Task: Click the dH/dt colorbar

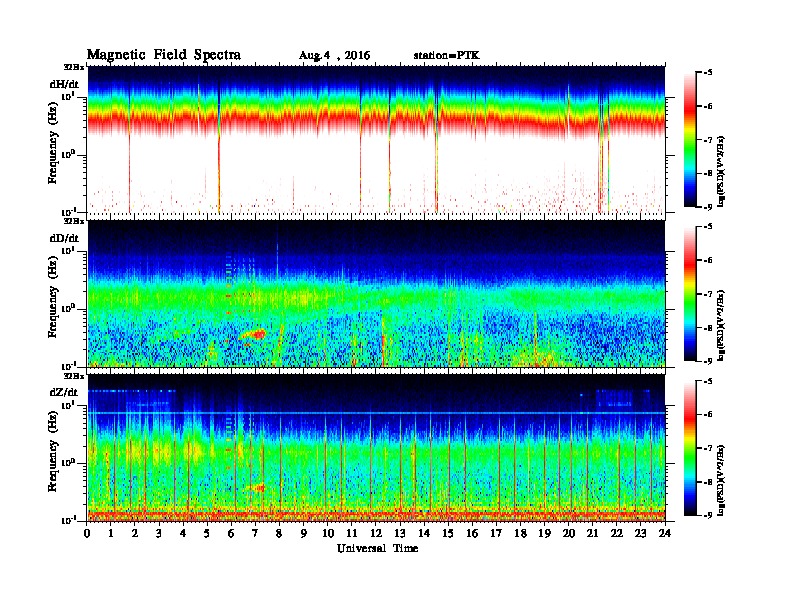Action: coord(690,139)
